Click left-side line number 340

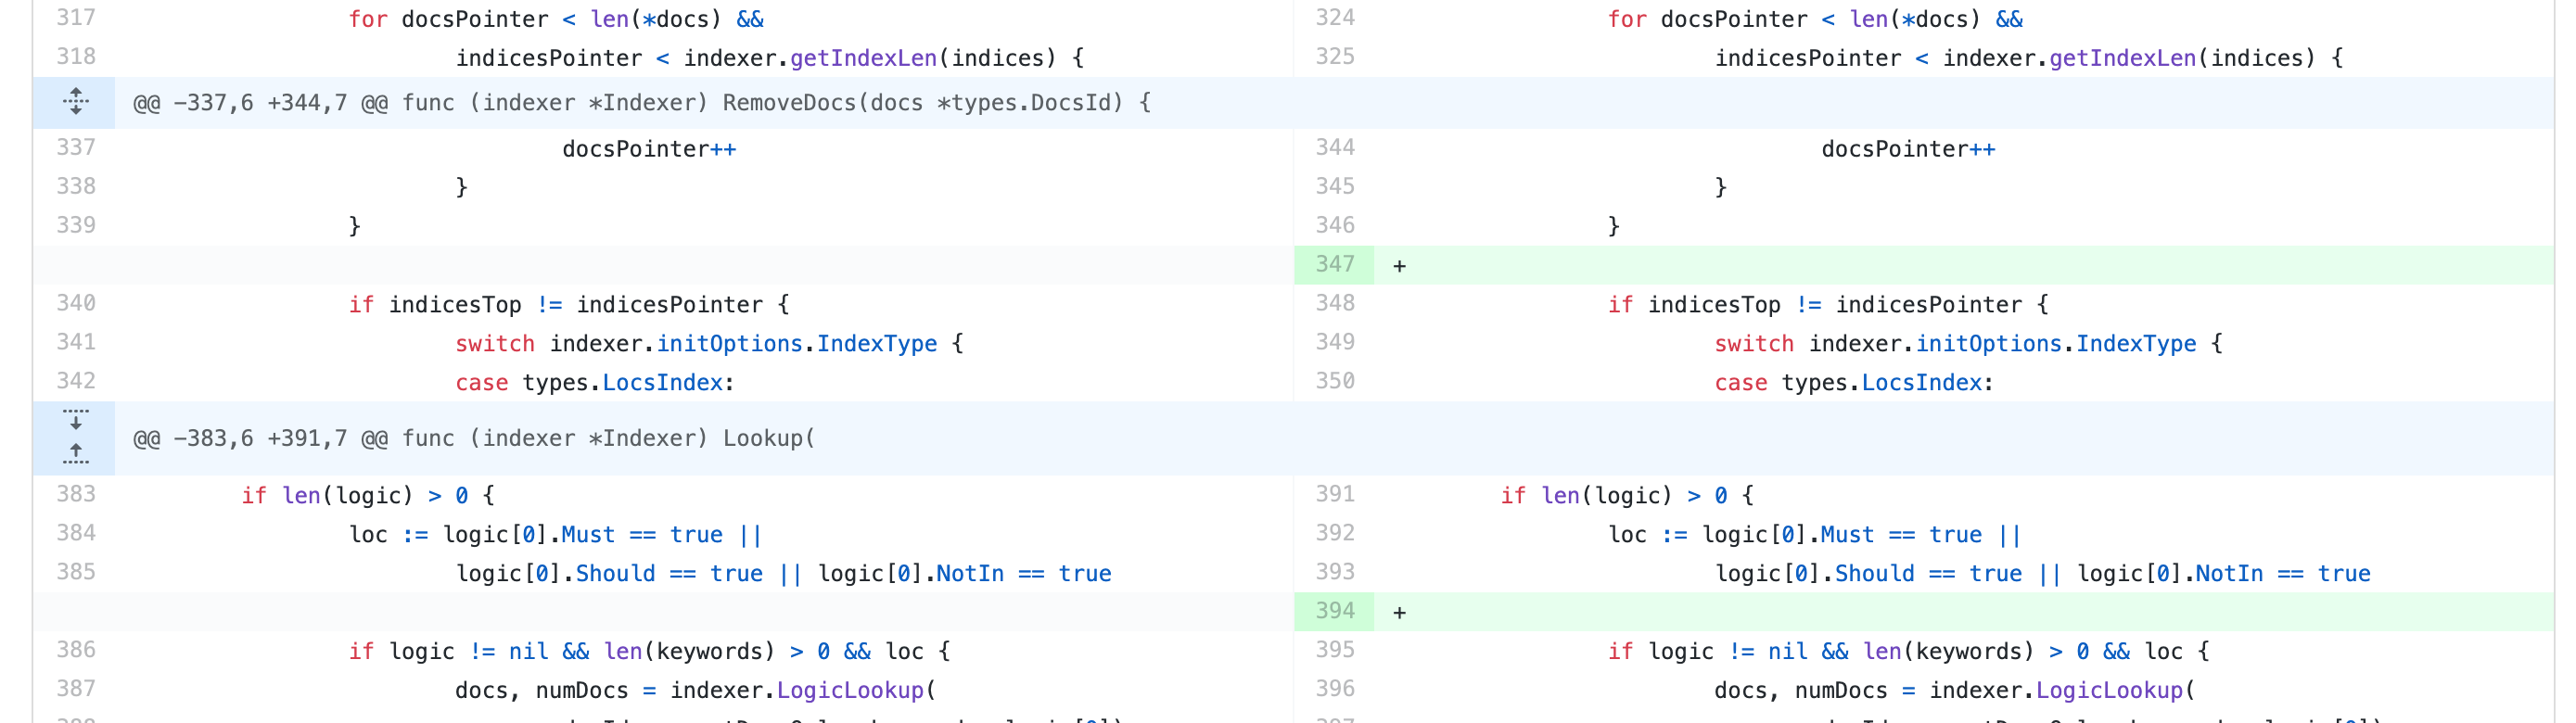click(76, 304)
